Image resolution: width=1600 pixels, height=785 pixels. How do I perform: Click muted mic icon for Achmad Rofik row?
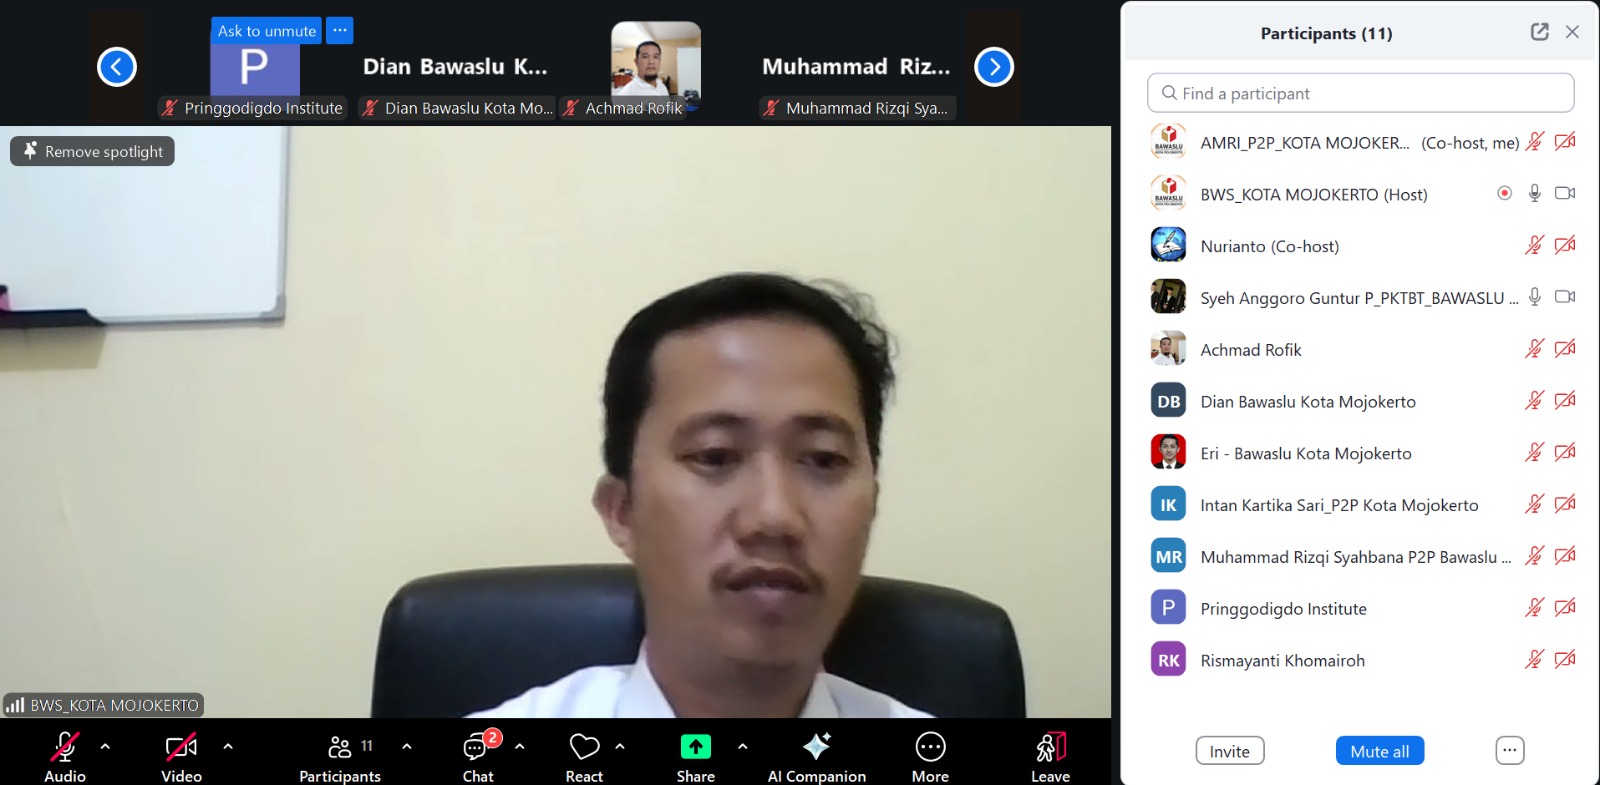(1535, 349)
